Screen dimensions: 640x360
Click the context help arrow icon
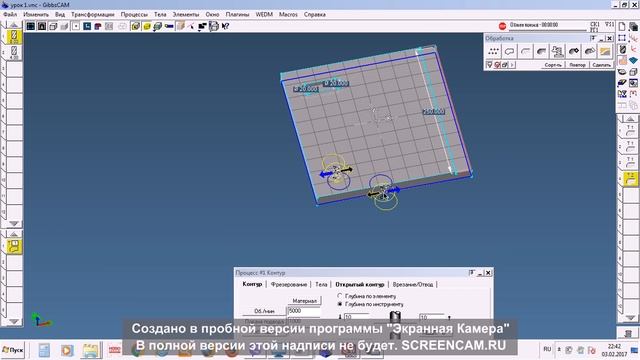click(x=225, y=26)
